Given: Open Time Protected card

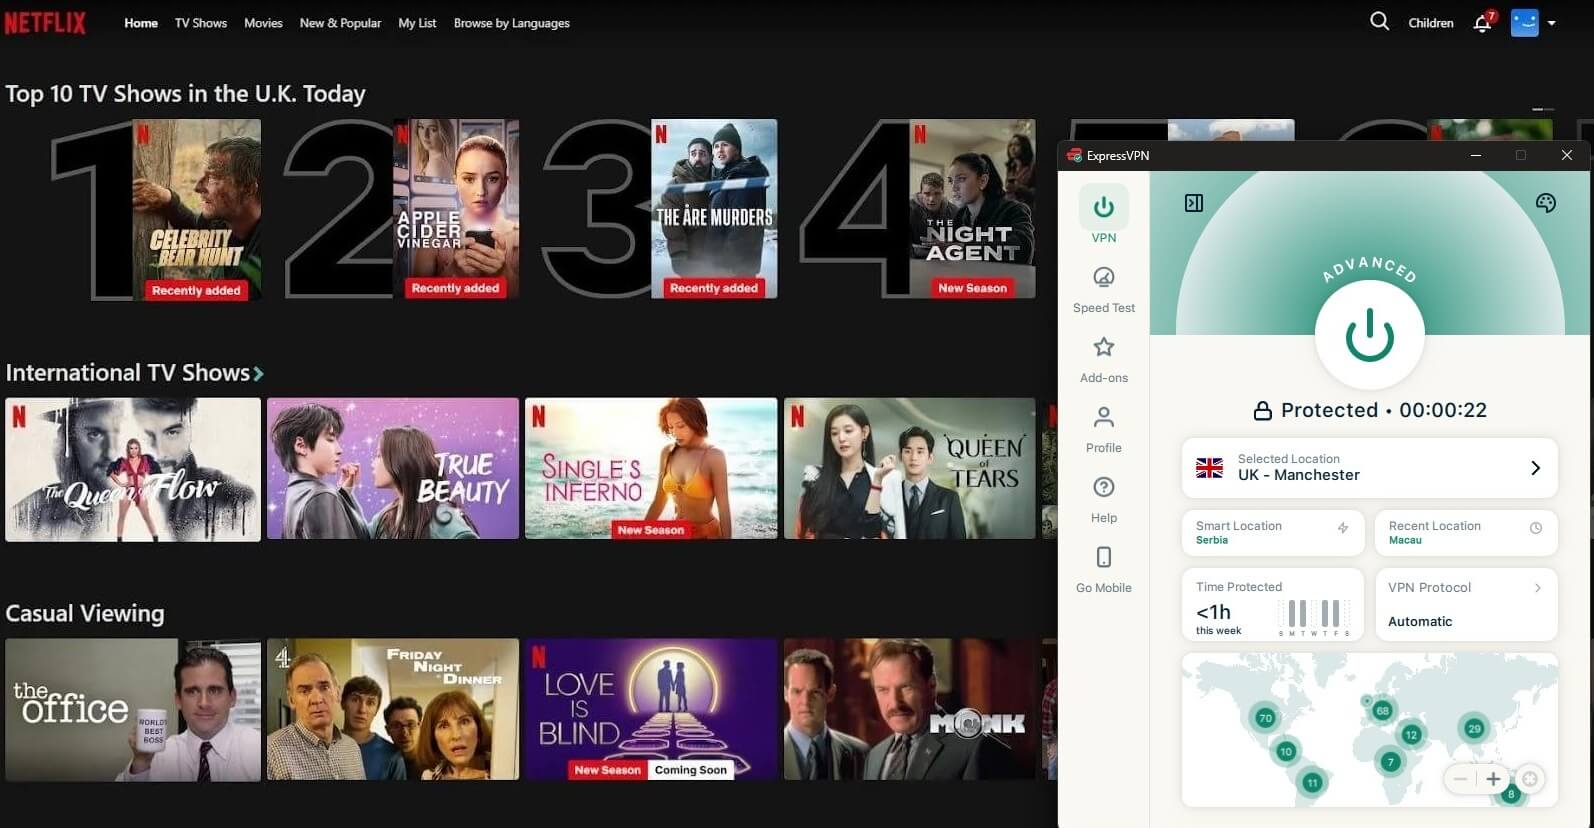Looking at the screenshot, I should [1273, 605].
